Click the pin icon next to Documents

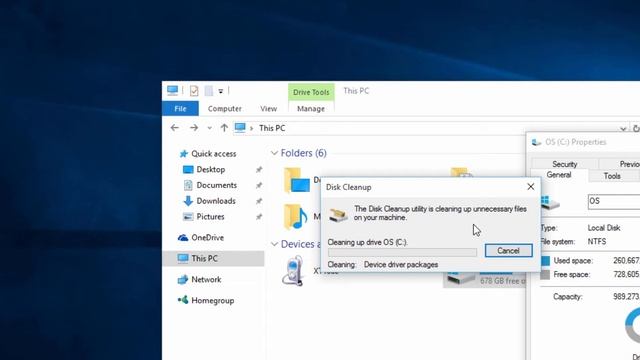[x=259, y=185]
